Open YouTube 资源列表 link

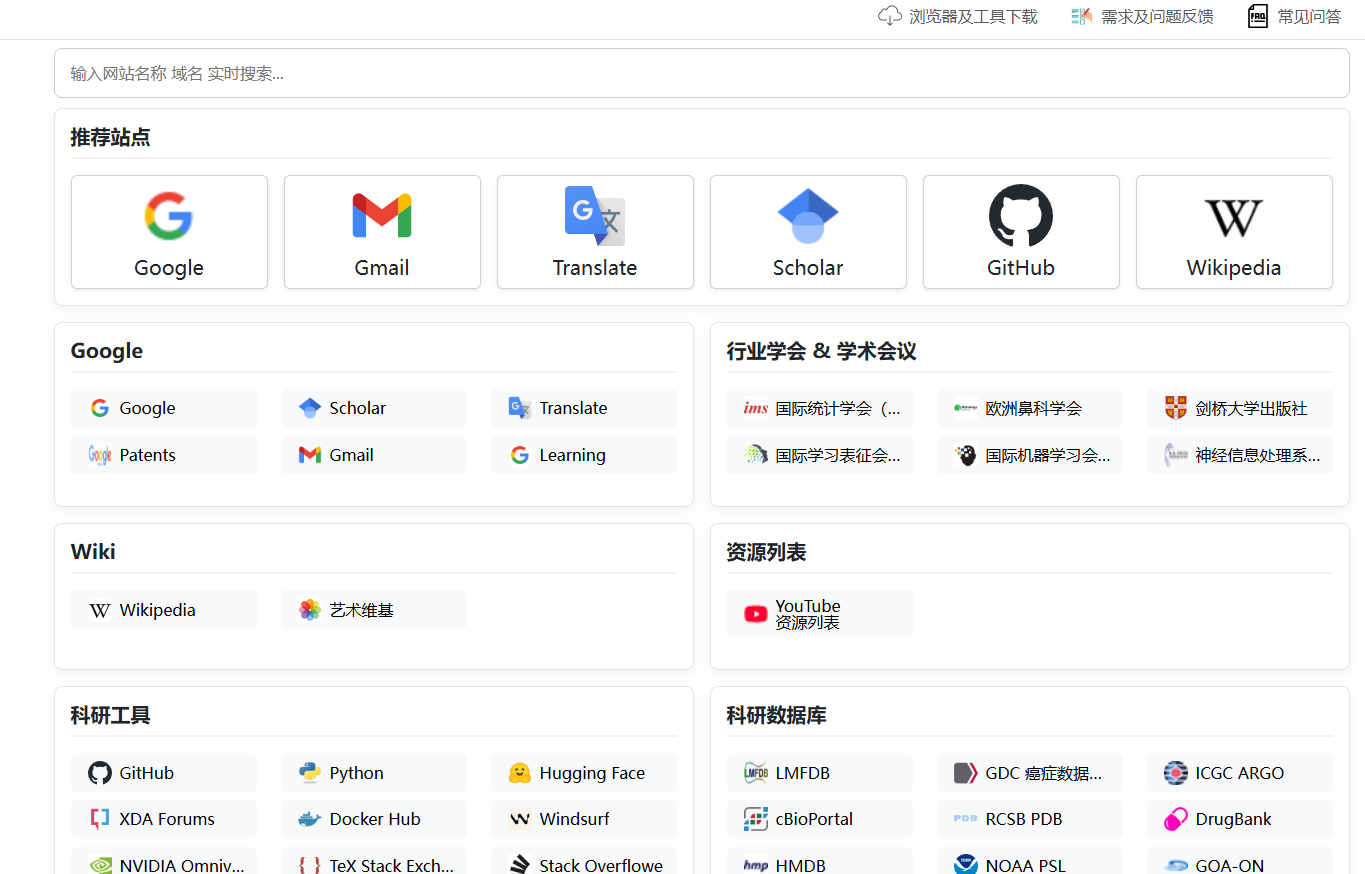[x=820, y=614]
